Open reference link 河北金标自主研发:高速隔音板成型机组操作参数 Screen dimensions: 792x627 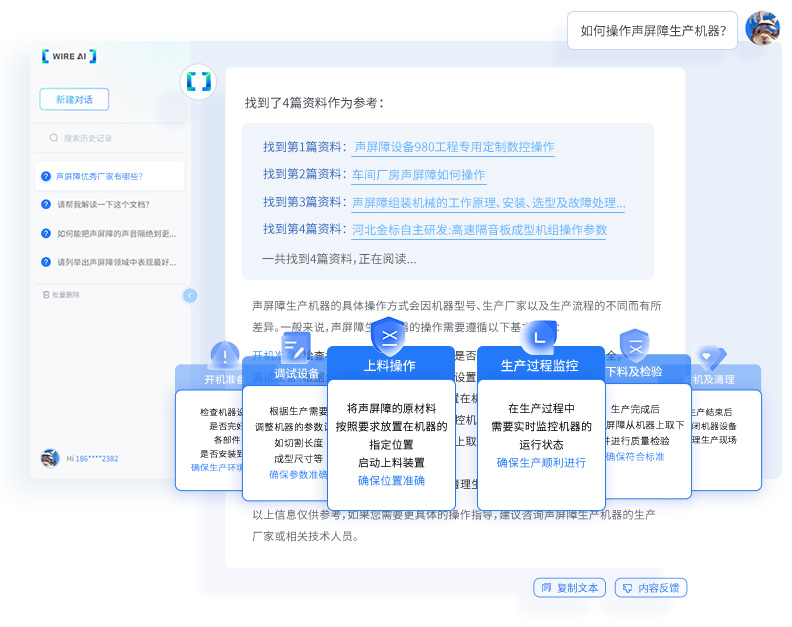tap(479, 230)
